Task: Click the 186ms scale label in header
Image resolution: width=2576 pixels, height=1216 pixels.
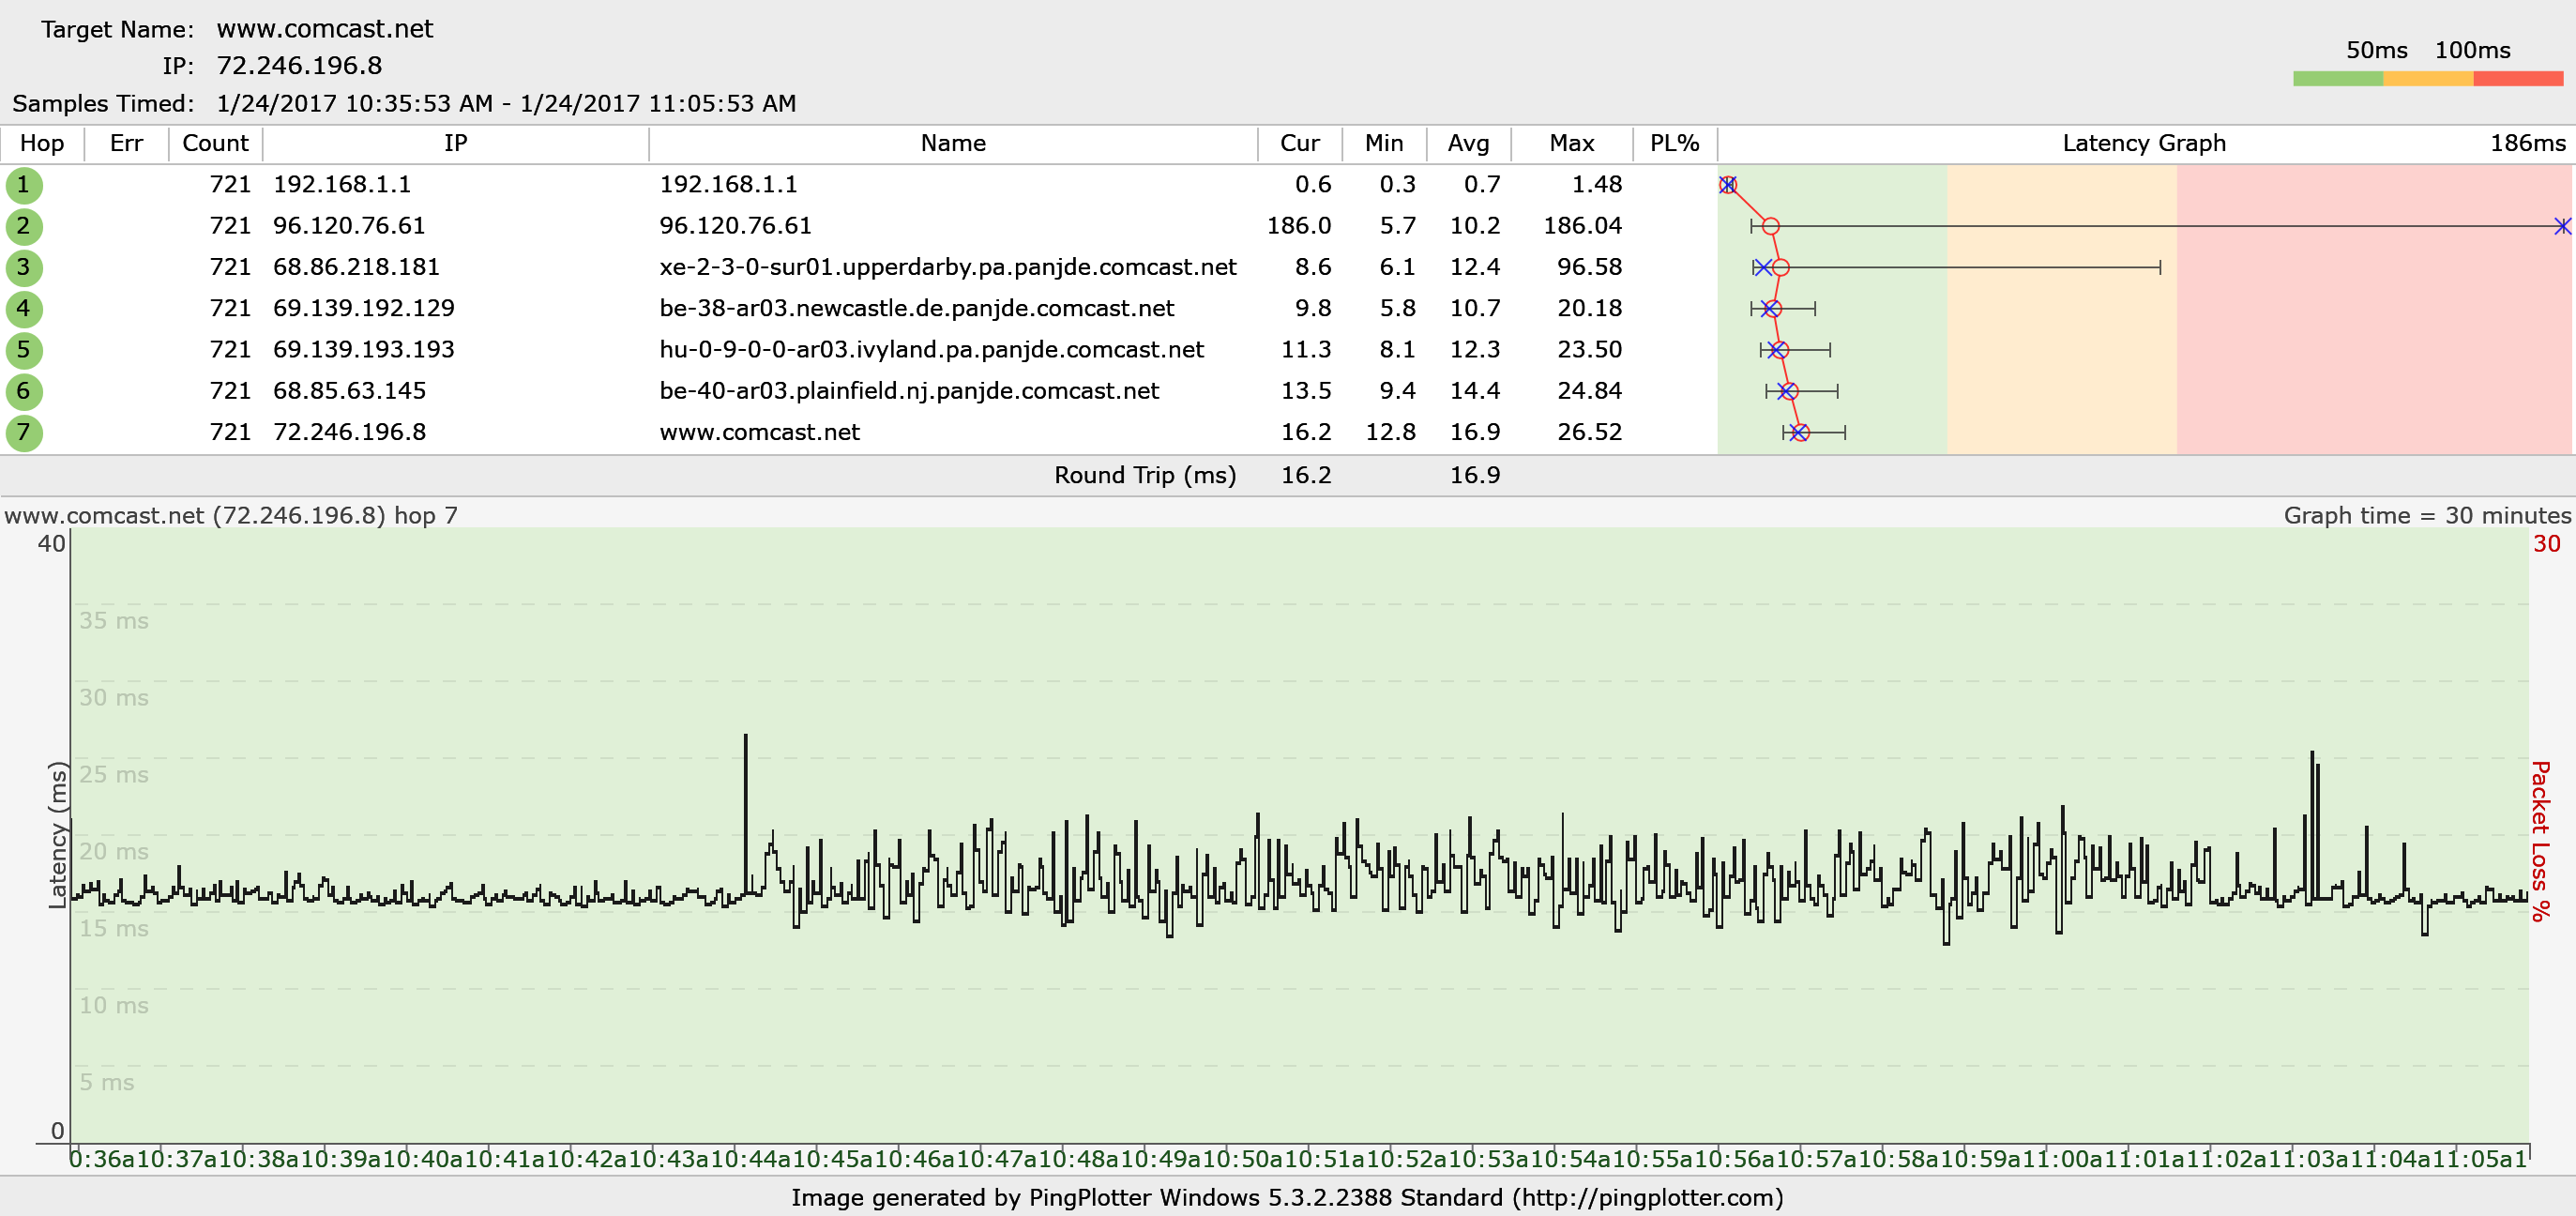Action: [2527, 143]
